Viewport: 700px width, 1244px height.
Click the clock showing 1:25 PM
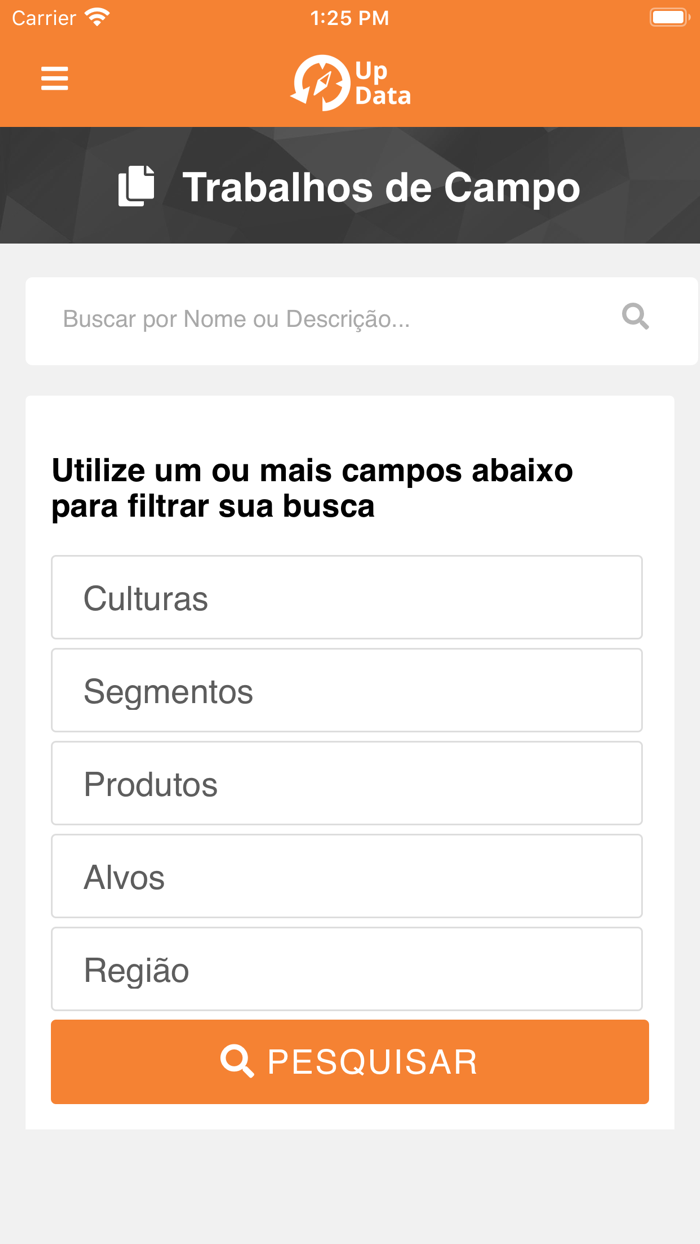coord(350,16)
